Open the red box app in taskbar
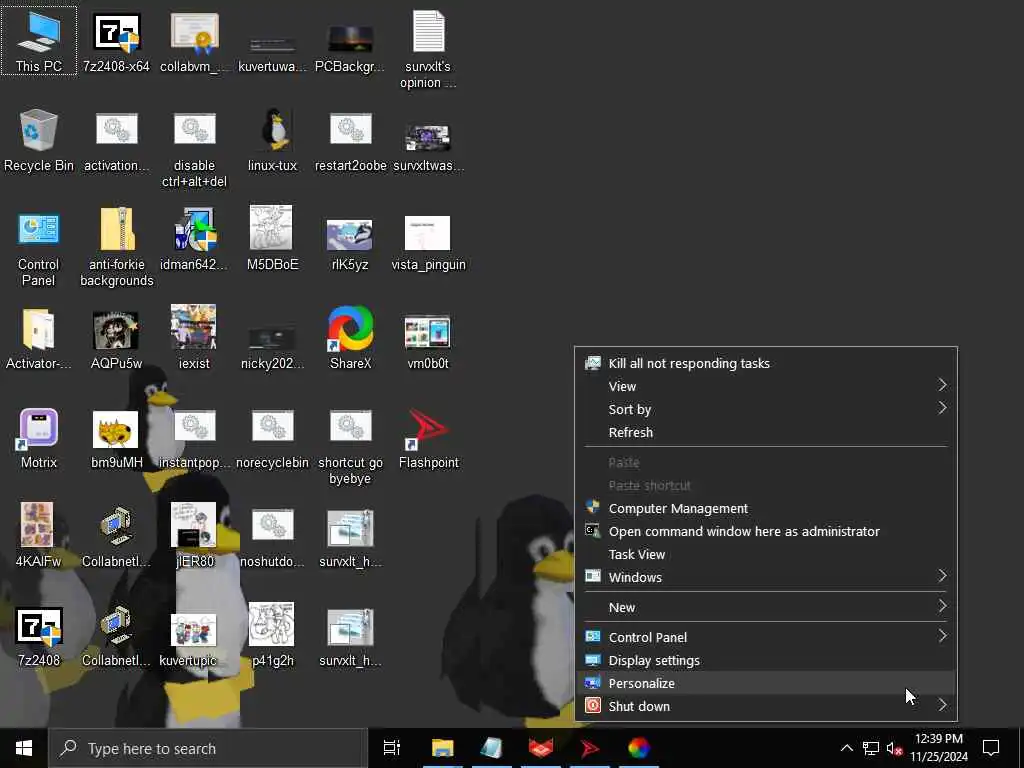Viewport: 1024px width, 768px height. [x=541, y=748]
